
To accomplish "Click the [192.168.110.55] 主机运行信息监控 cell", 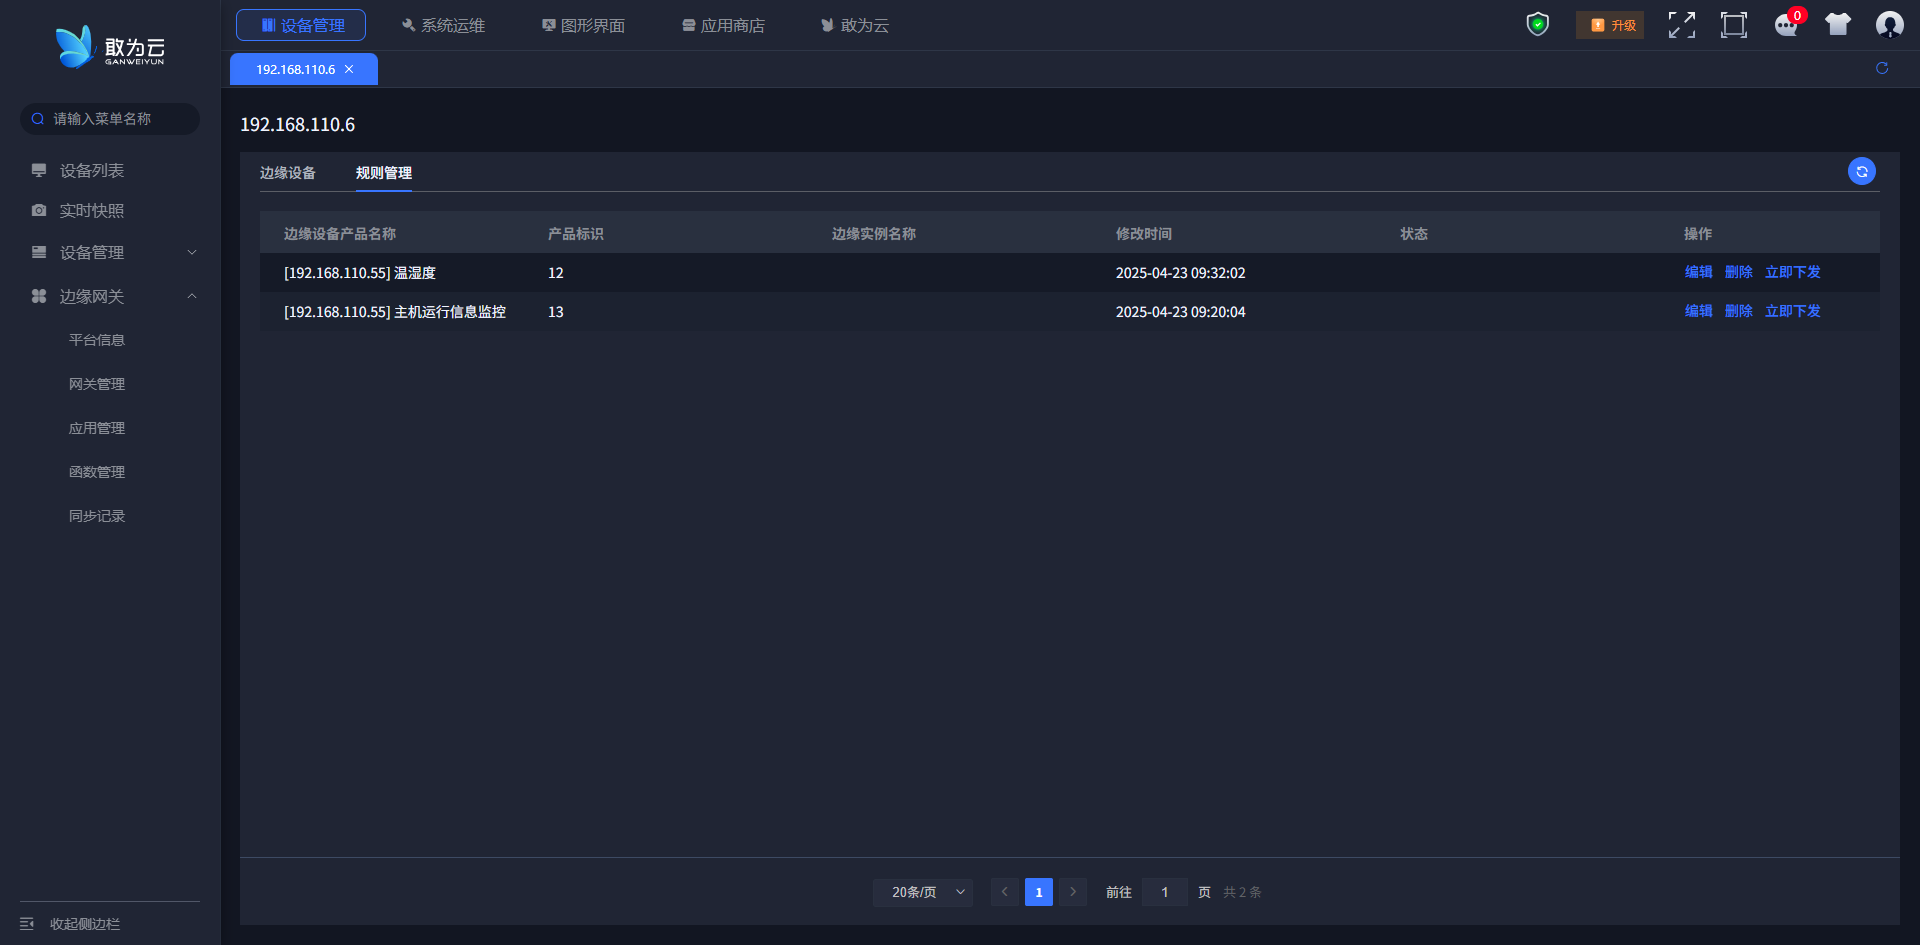I will [x=395, y=312].
